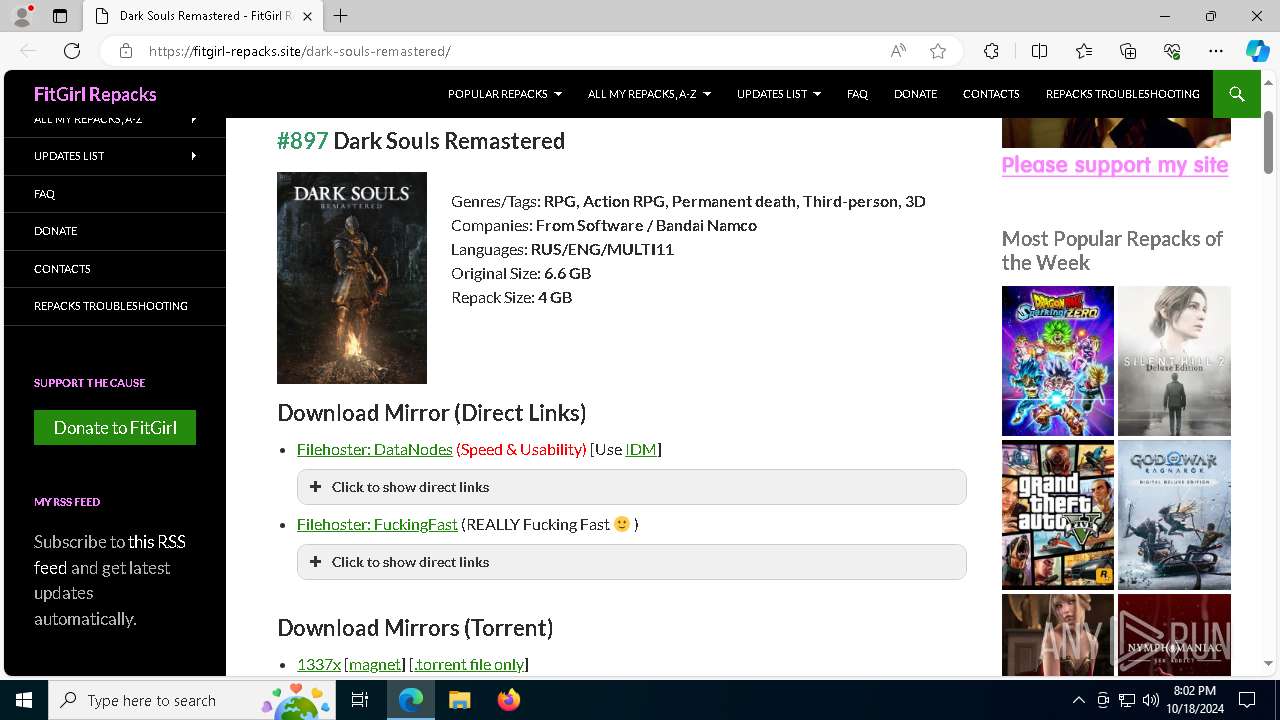Viewport: 1280px width, 720px height.
Task: Open the #897 repack number link
Action: [302, 141]
